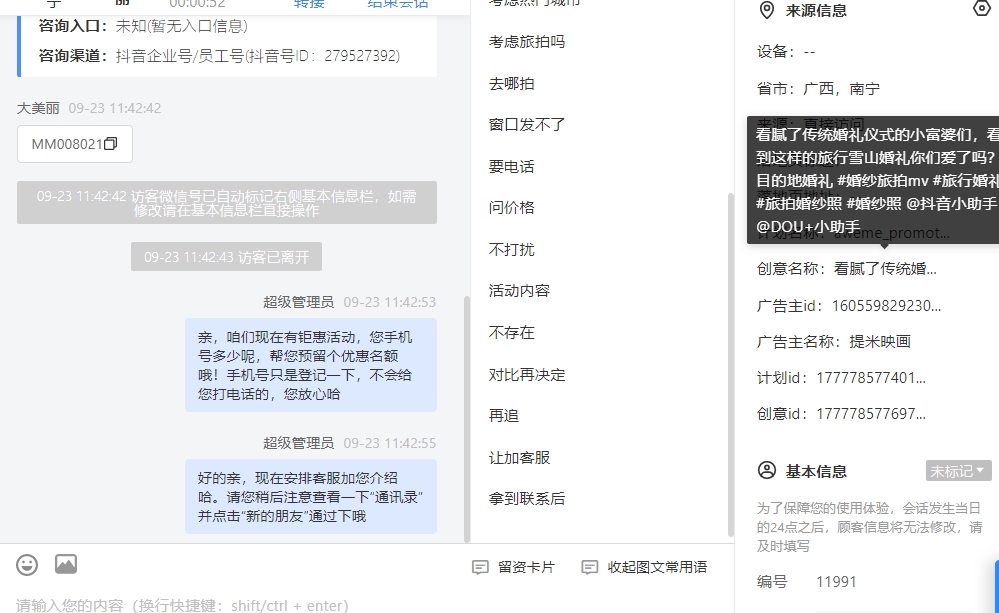The width and height of the screenshot is (999, 613).
Task: Insert an image into the chat
Action: 66,564
